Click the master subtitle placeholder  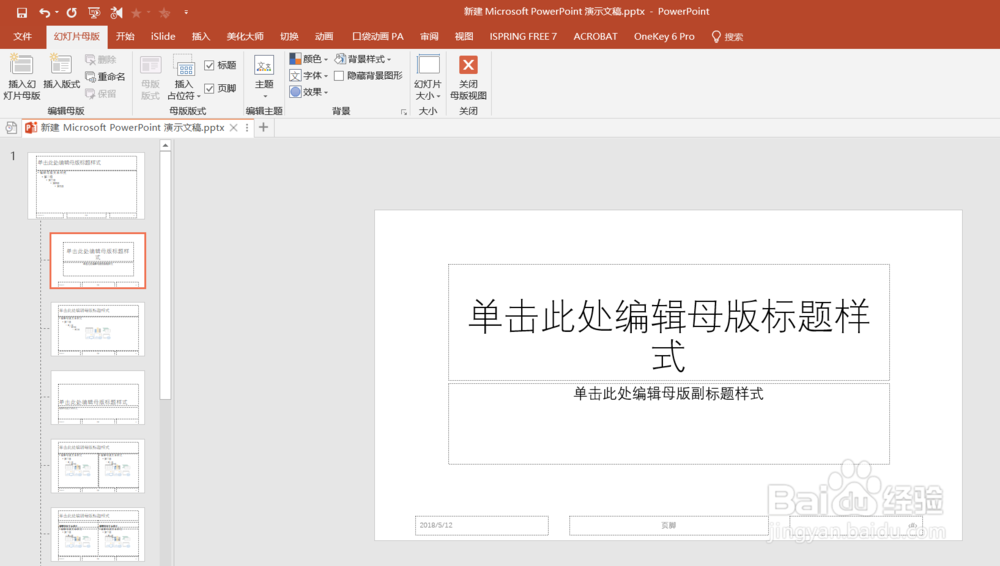click(x=668, y=424)
